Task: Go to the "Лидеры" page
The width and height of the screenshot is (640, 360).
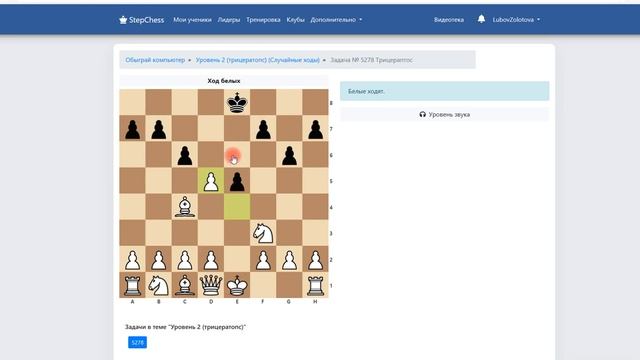Action: click(229, 20)
